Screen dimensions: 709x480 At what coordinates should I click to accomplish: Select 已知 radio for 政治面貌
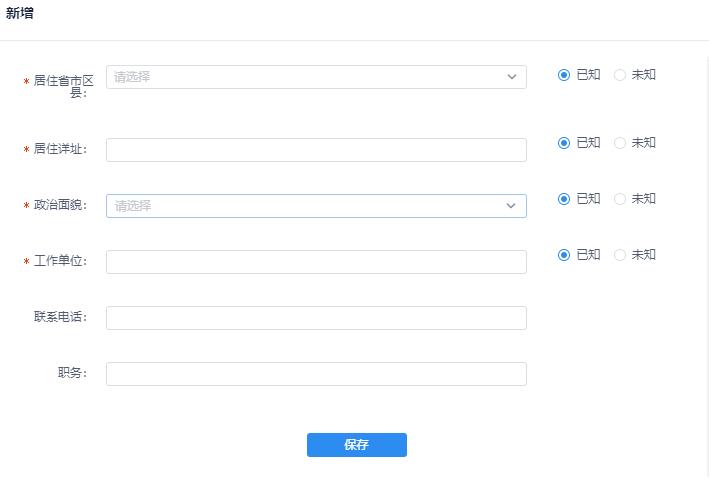pyautogui.click(x=564, y=199)
